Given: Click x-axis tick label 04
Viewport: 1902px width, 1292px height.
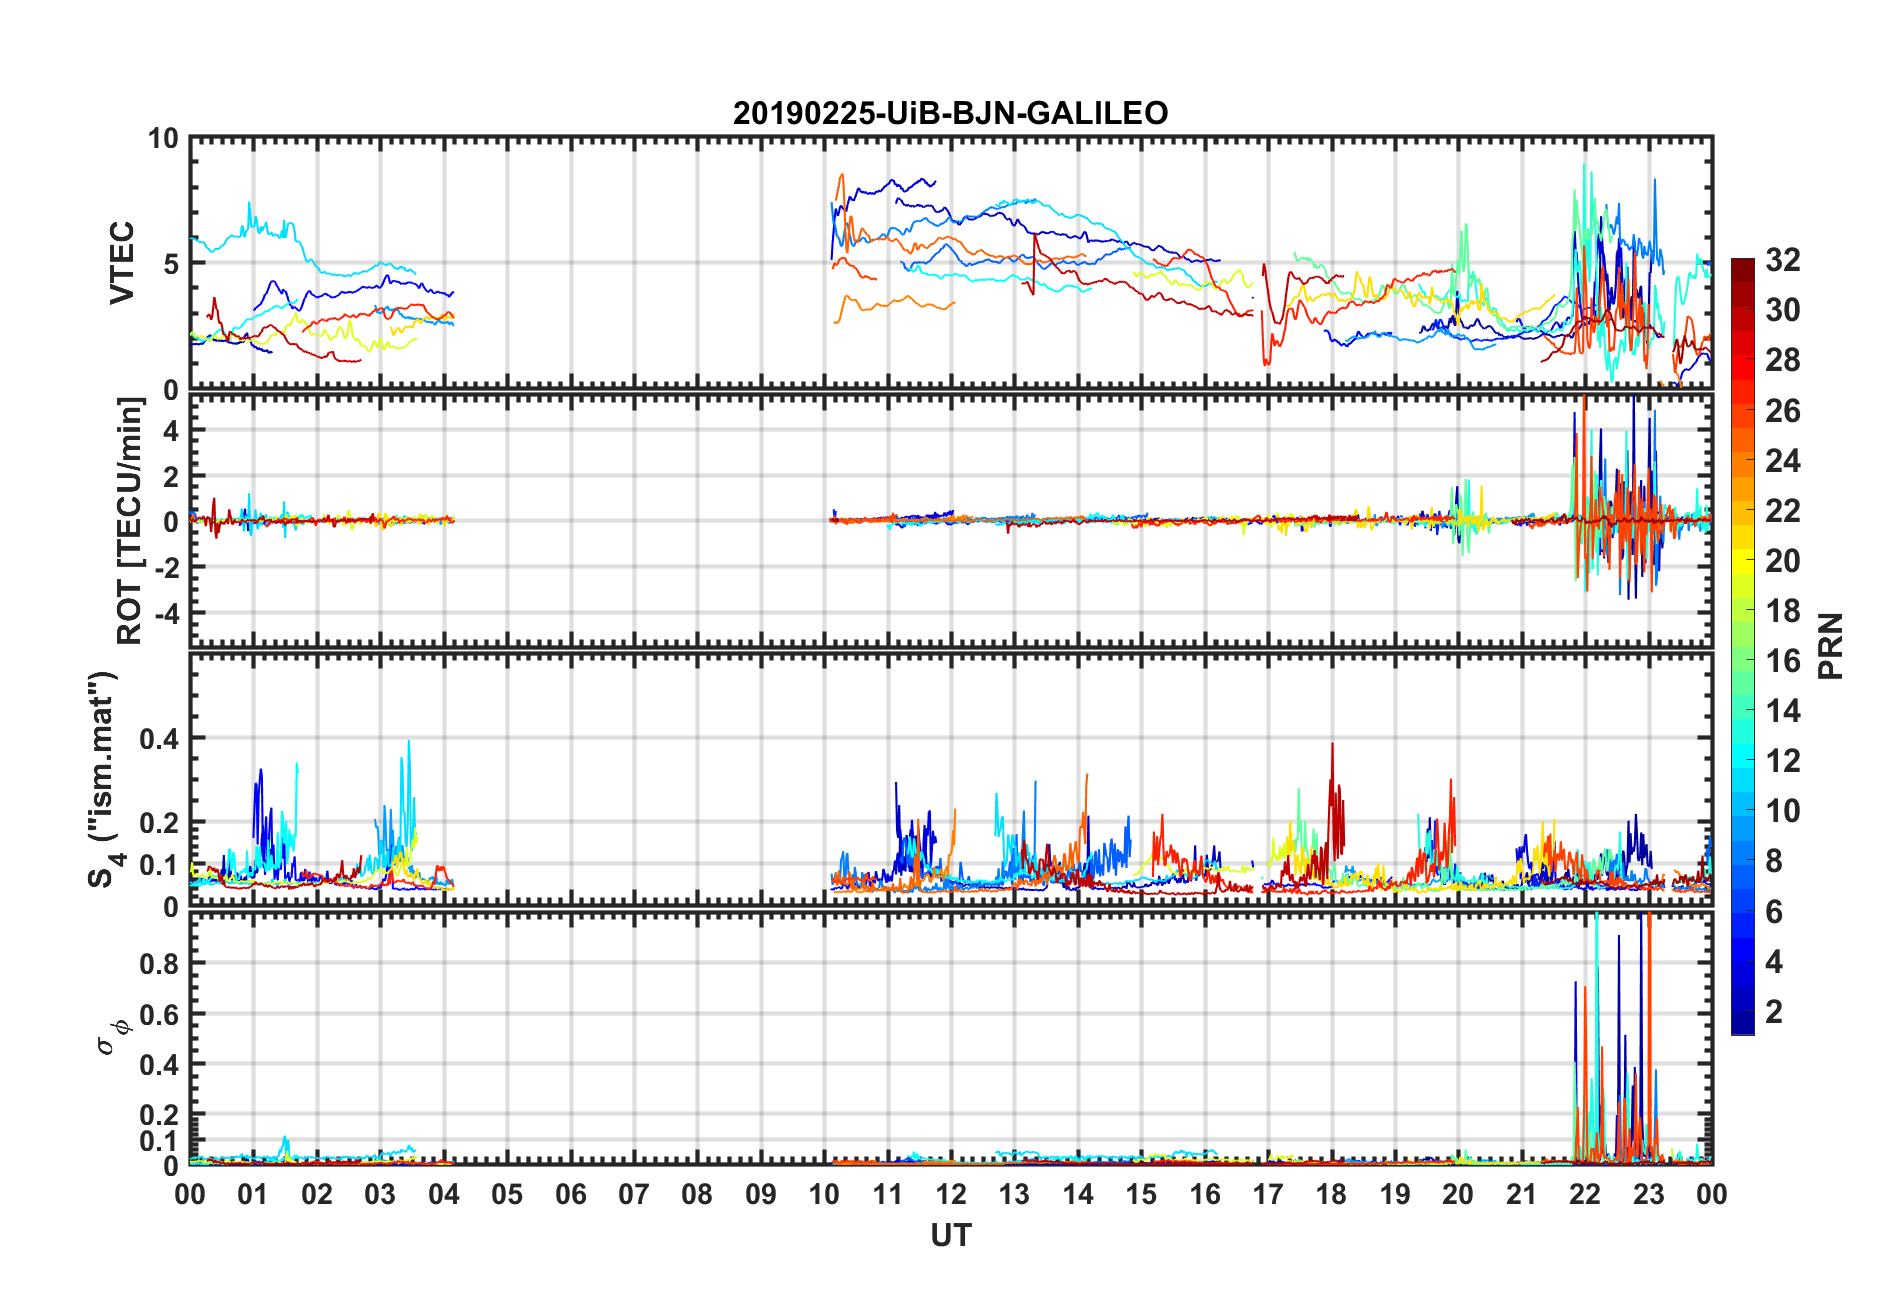Looking at the screenshot, I should (444, 1194).
